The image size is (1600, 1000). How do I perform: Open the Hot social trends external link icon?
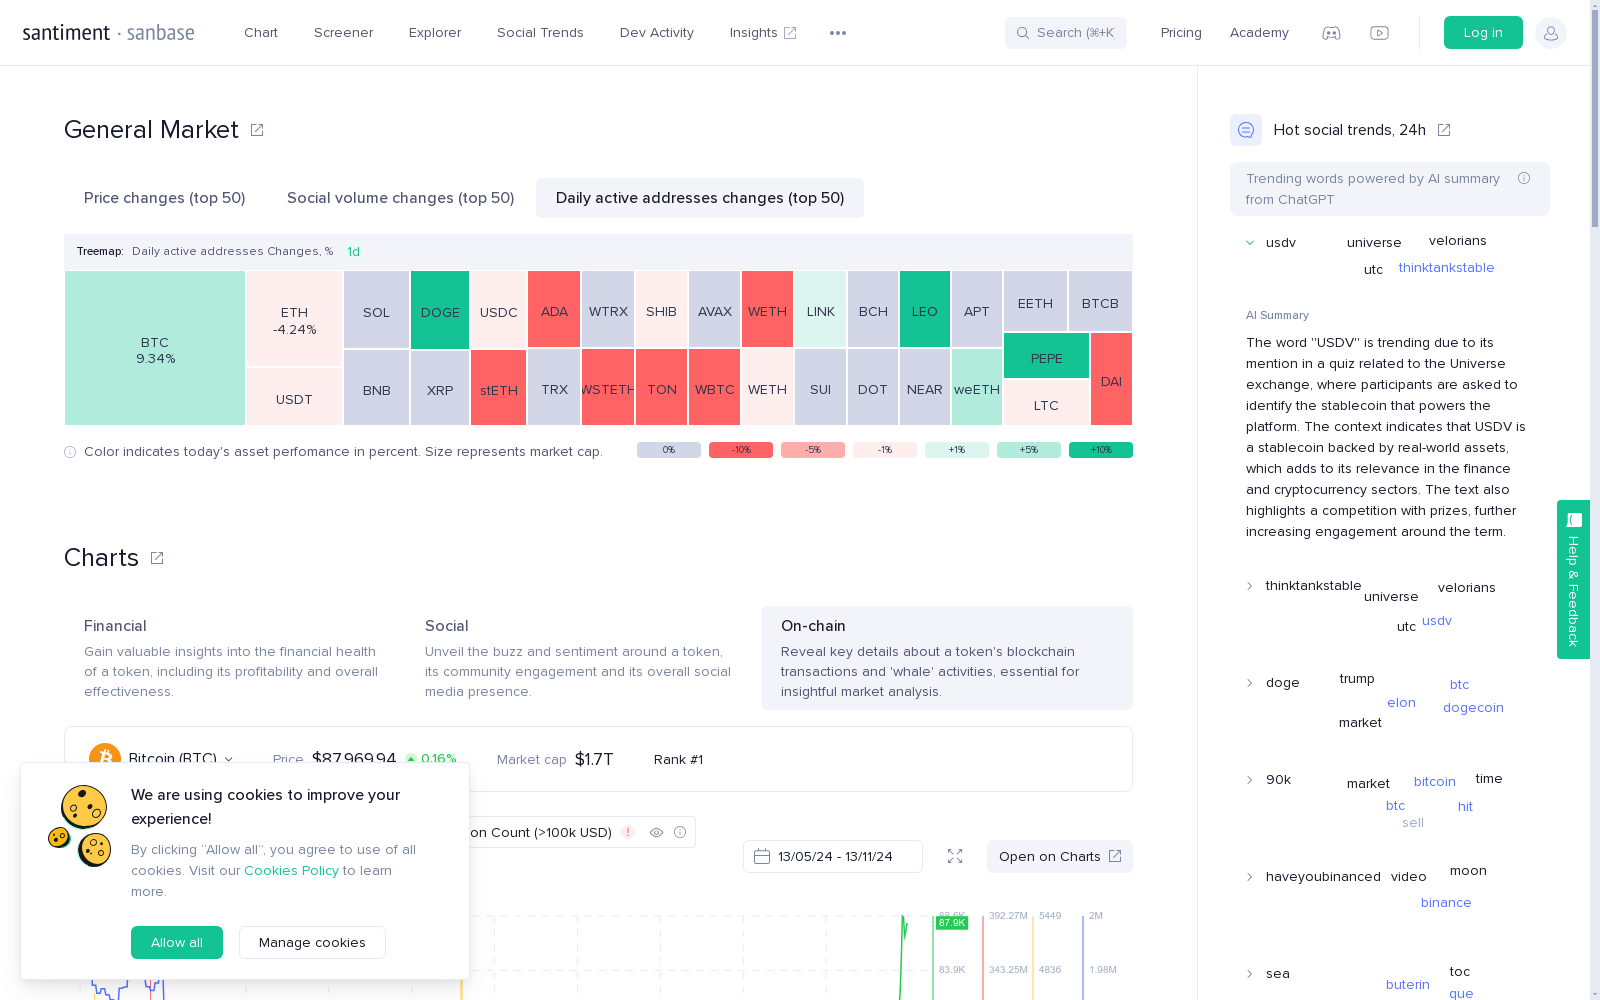[1444, 130]
